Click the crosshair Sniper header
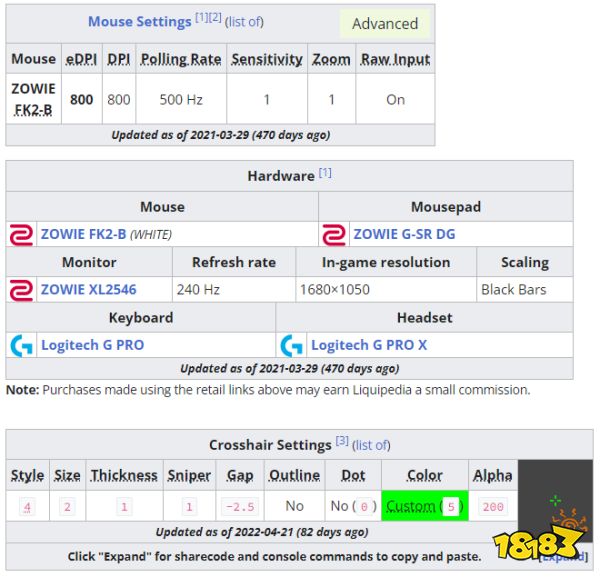 [x=189, y=476]
